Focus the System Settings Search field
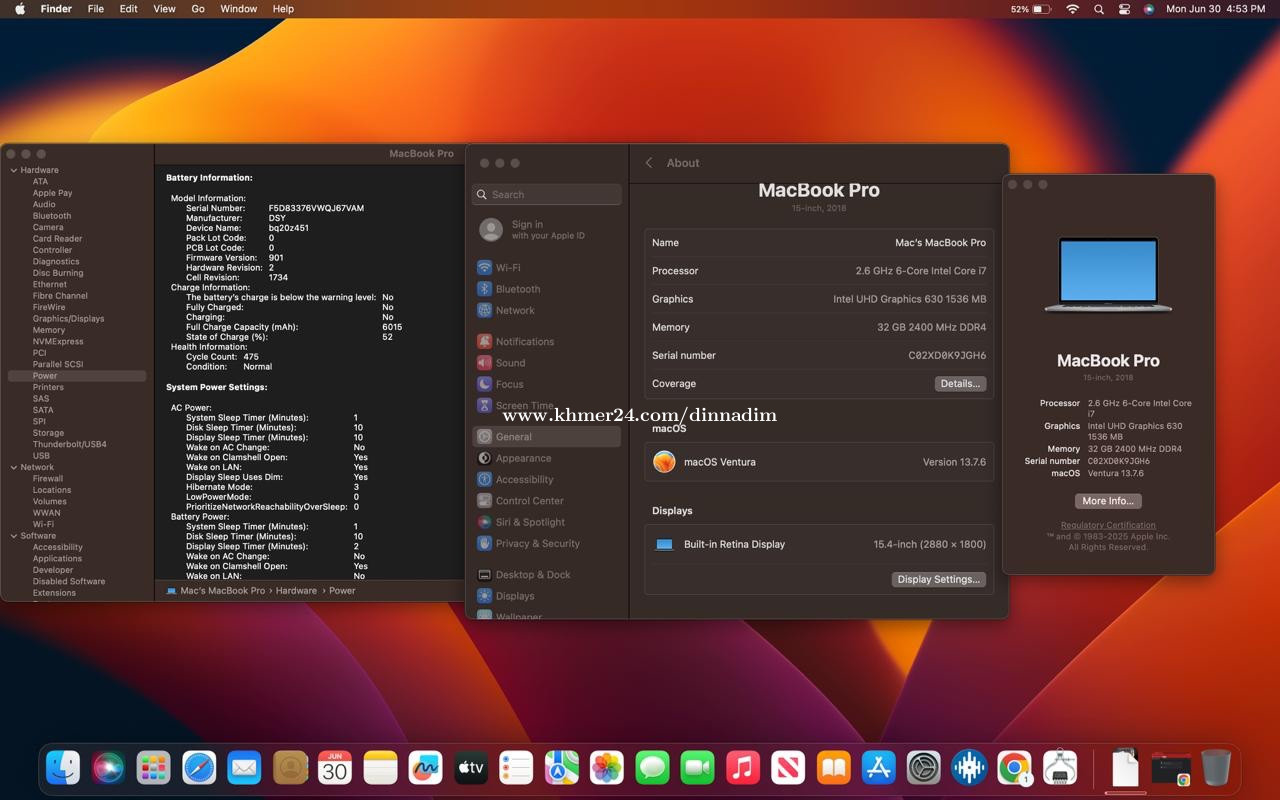 click(x=547, y=195)
